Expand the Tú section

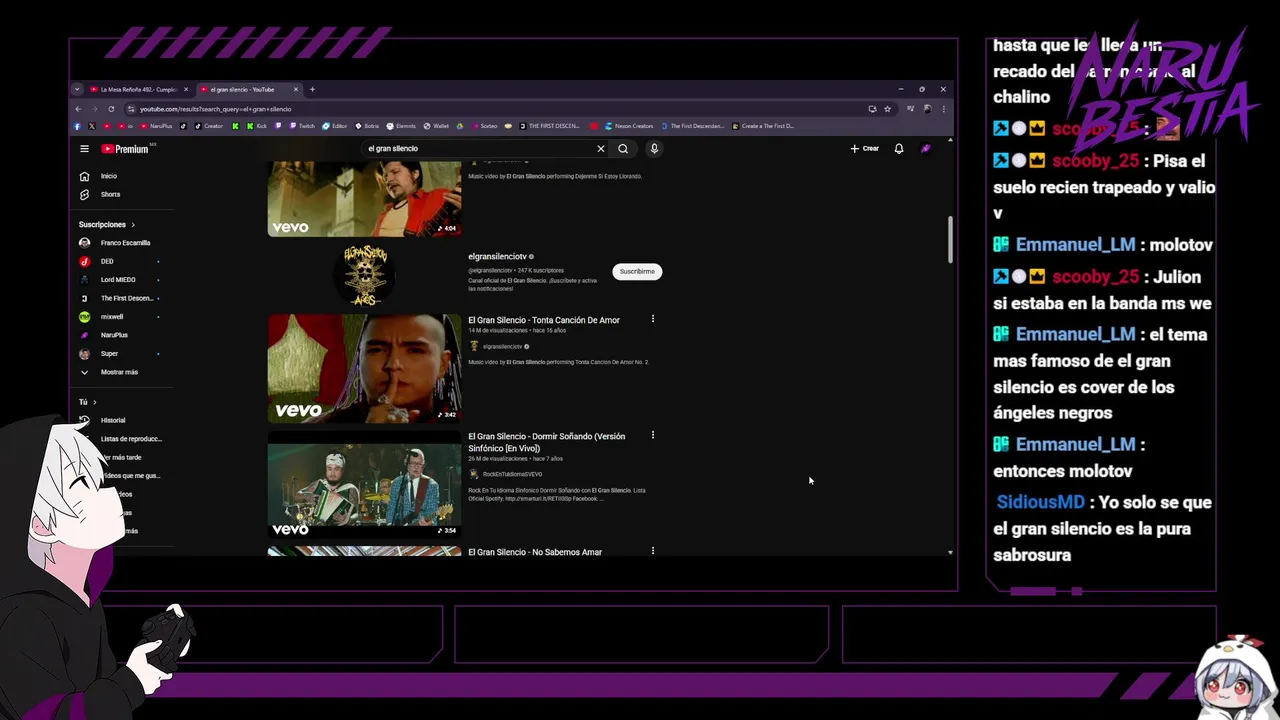88,402
